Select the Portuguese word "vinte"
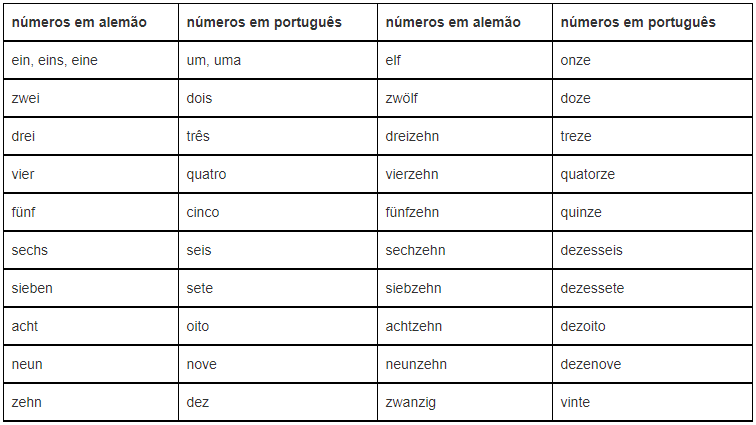This screenshot has width=756, height=425. click(575, 403)
